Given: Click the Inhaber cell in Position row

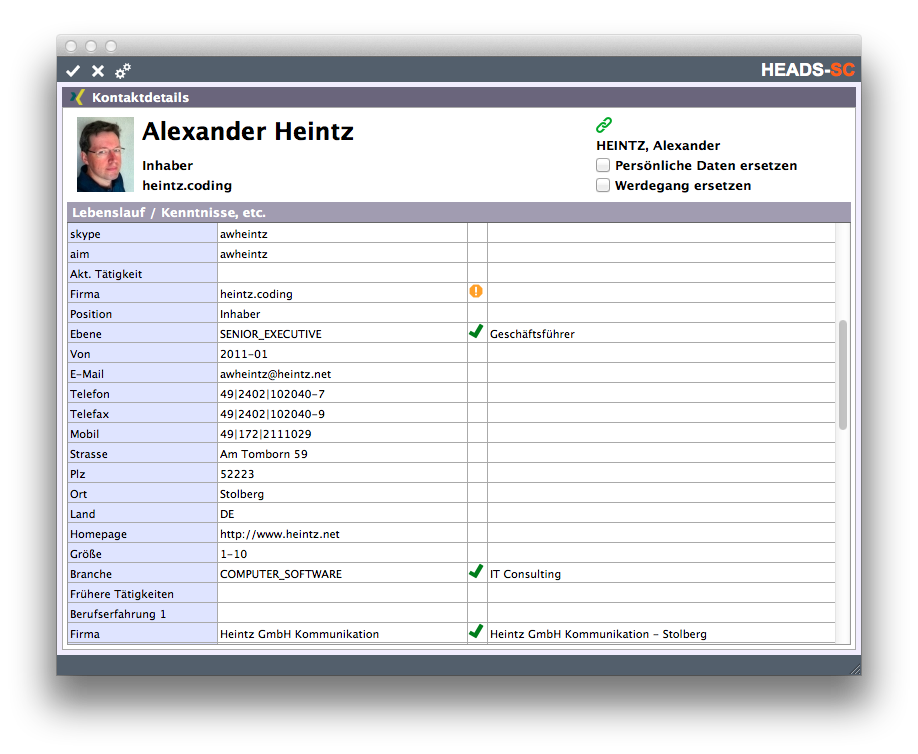Looking at the screenshot, I should [x=342, y=314].
